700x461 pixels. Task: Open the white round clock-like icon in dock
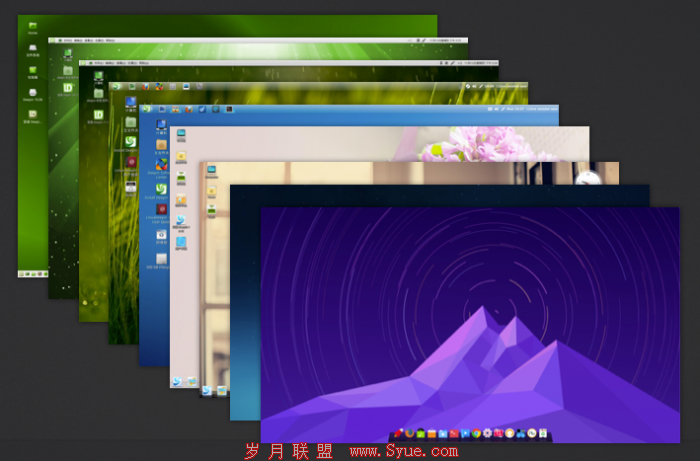532,433
